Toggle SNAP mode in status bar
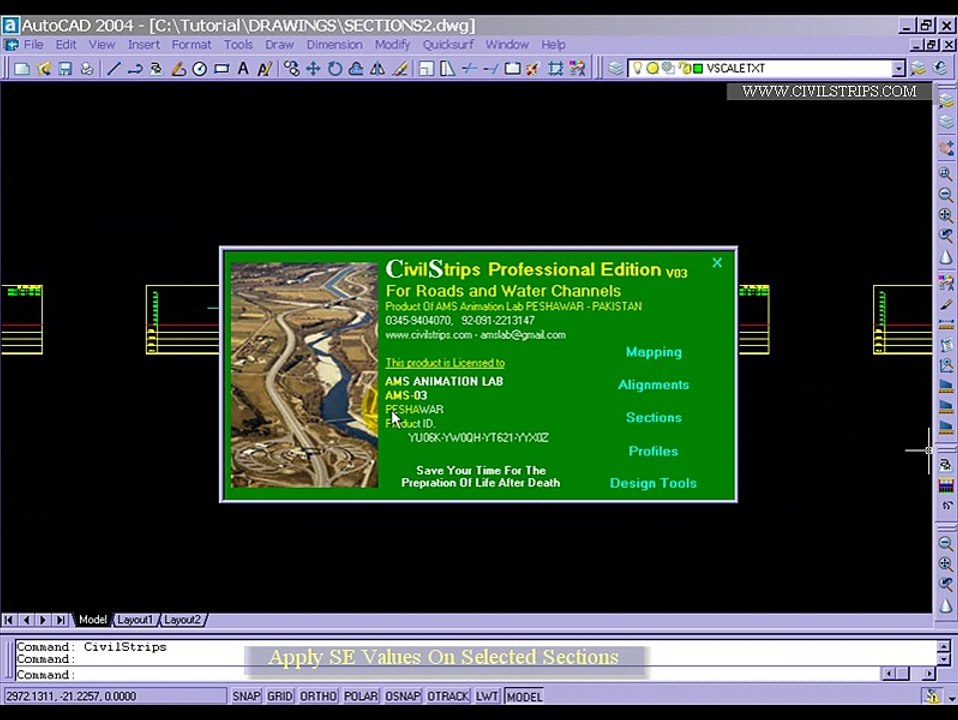 click(x=246, y=696)
